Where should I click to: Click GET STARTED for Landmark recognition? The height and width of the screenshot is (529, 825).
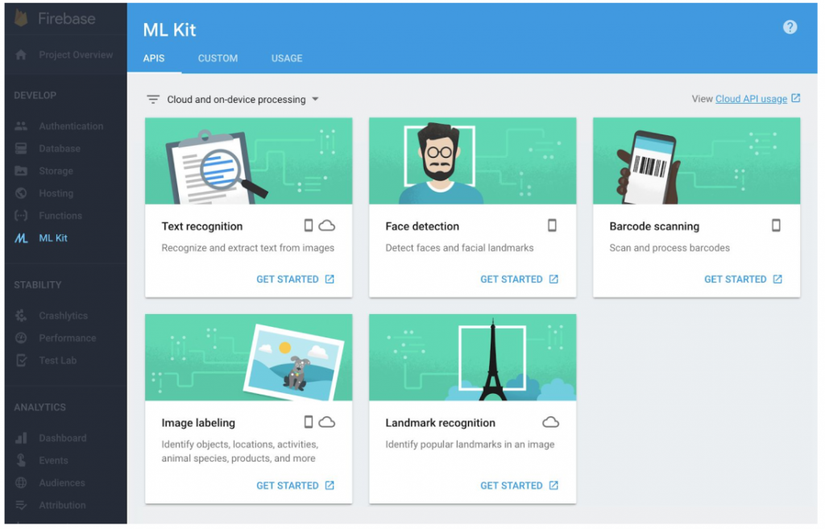519,485
